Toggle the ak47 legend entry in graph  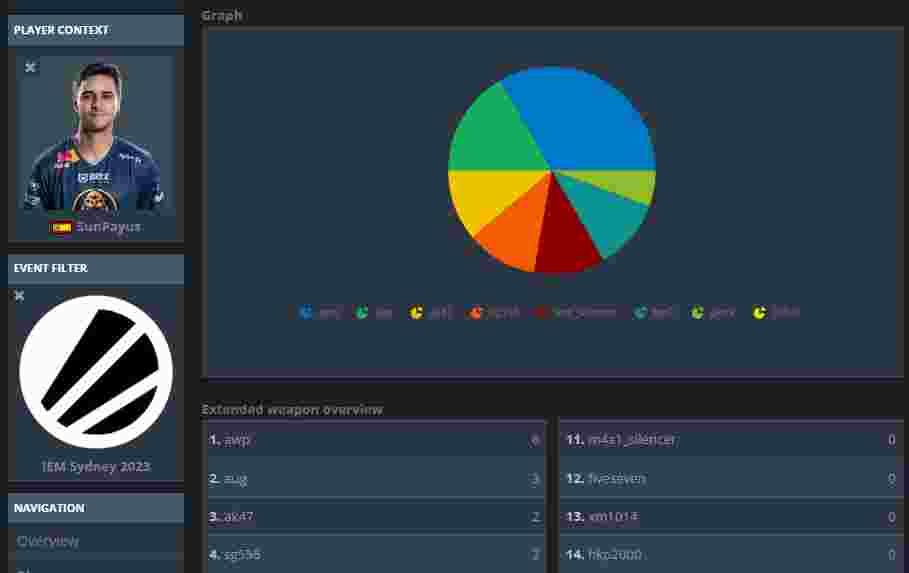tap(431, 312)
